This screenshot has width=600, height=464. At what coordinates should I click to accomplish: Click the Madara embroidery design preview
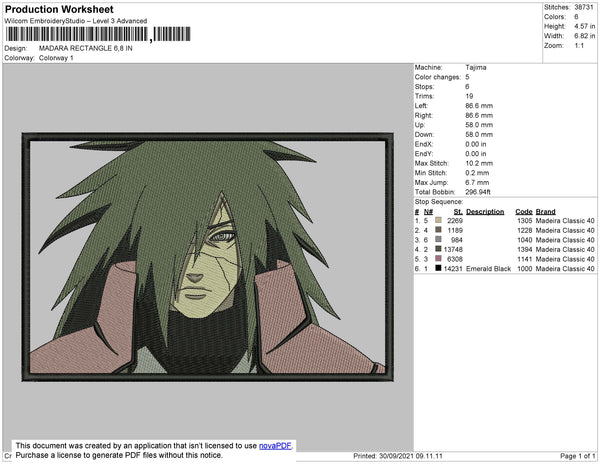coord(207,257)
